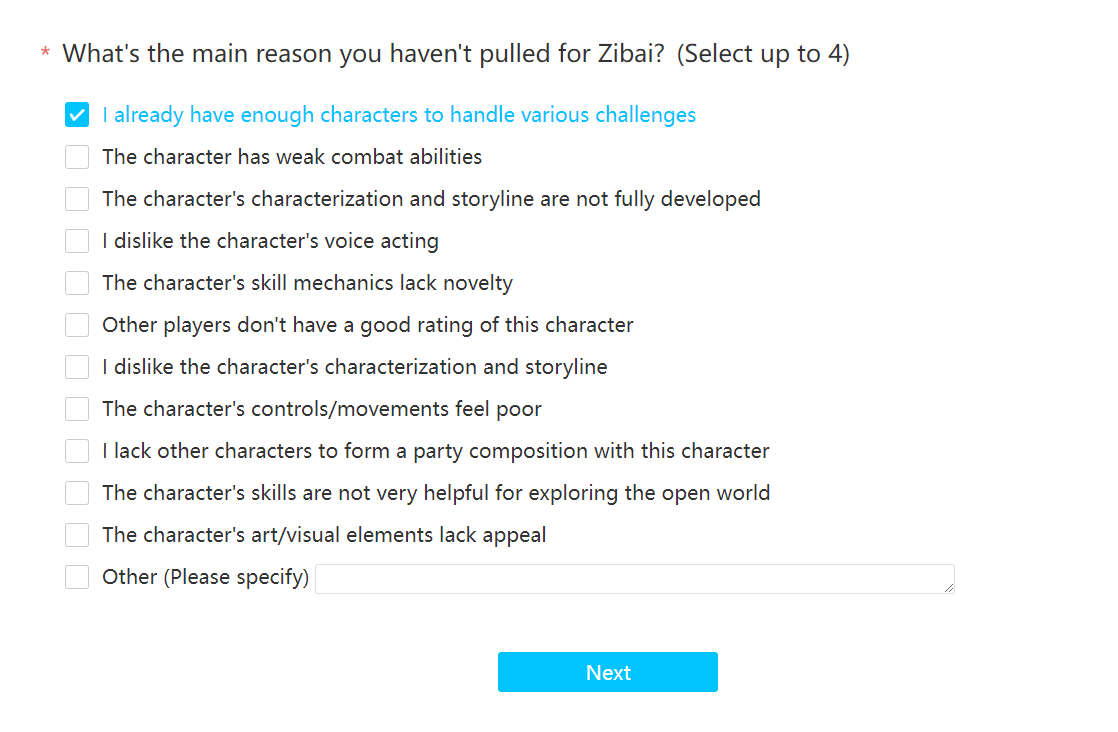Uncheck "I already have enough characters" checkbox

click(77, 115)
